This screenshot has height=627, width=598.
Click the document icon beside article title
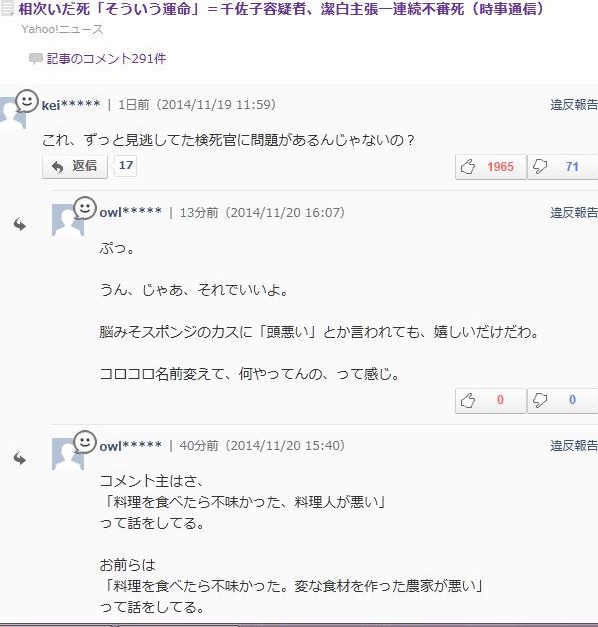click(7, 8)
